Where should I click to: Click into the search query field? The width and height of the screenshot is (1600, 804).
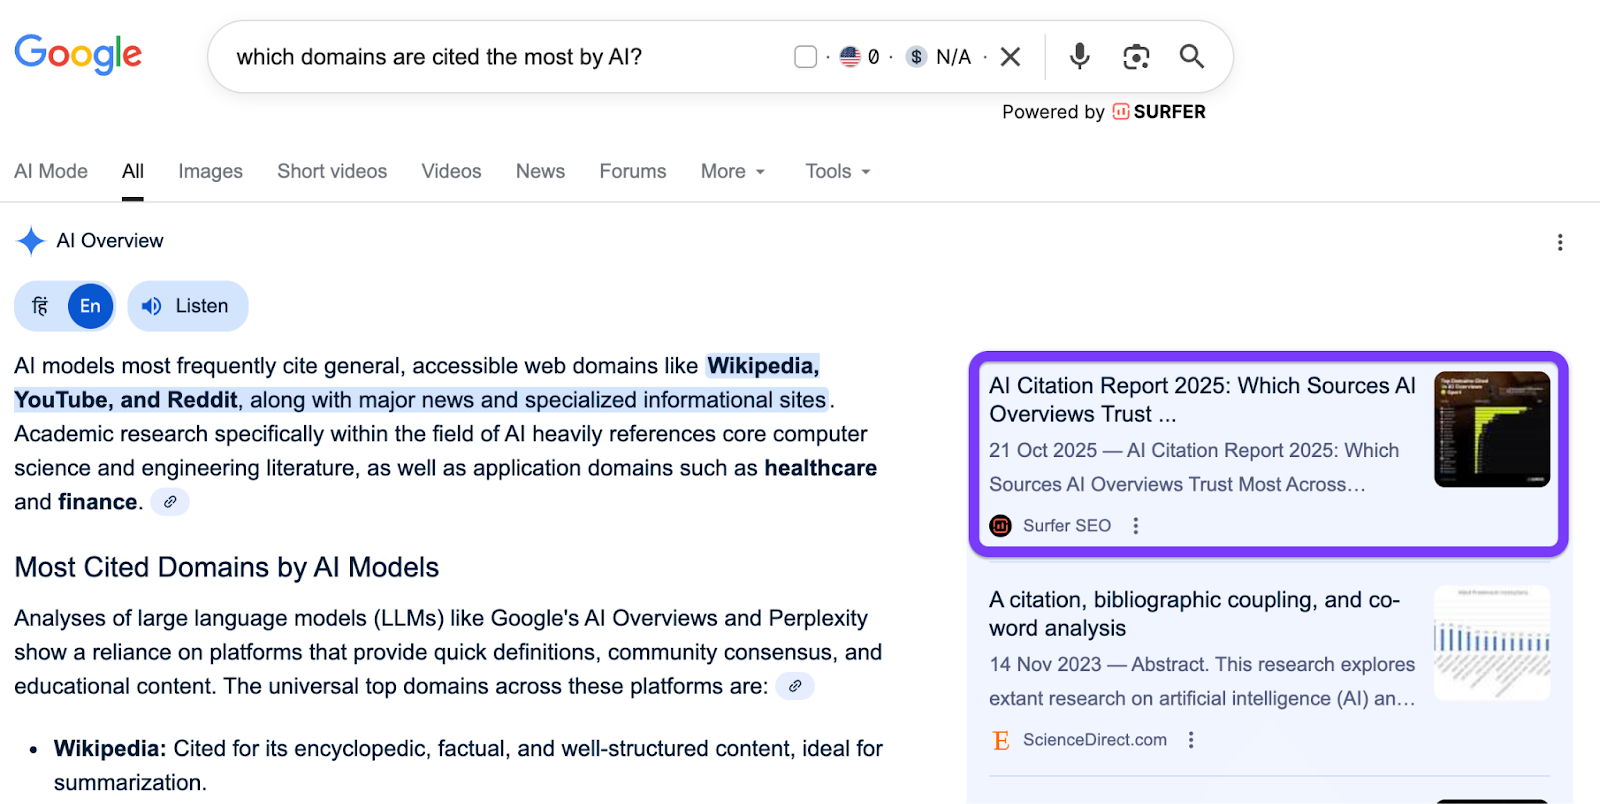pyautogui.click(x=500, y=57)
